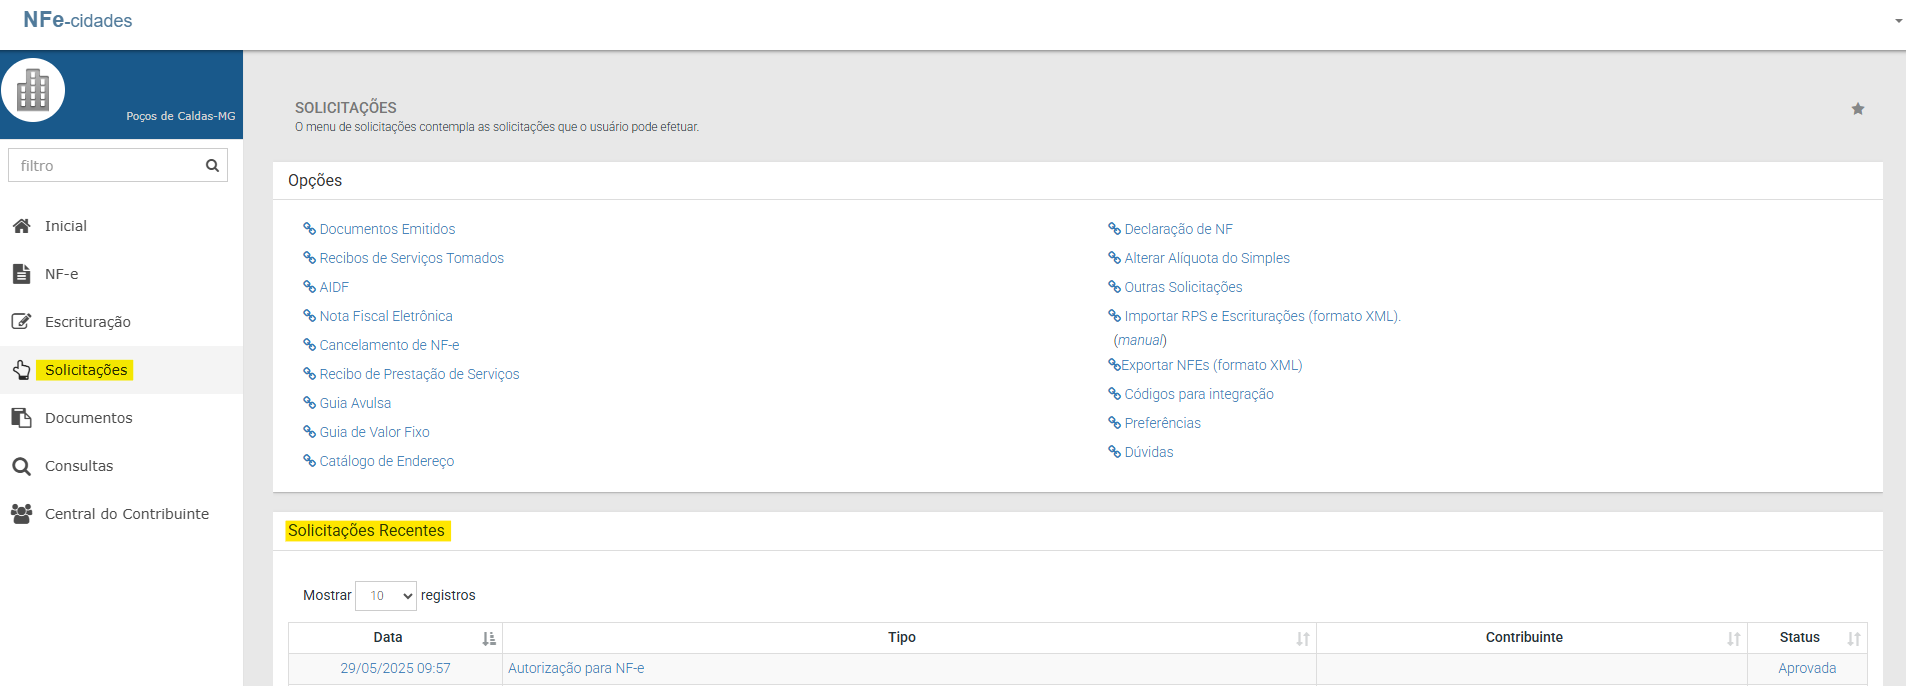Open Alterar Alíquota do Simples link
The height and width of the screenshot is (686, 1906).
[x=1207, y=258]
